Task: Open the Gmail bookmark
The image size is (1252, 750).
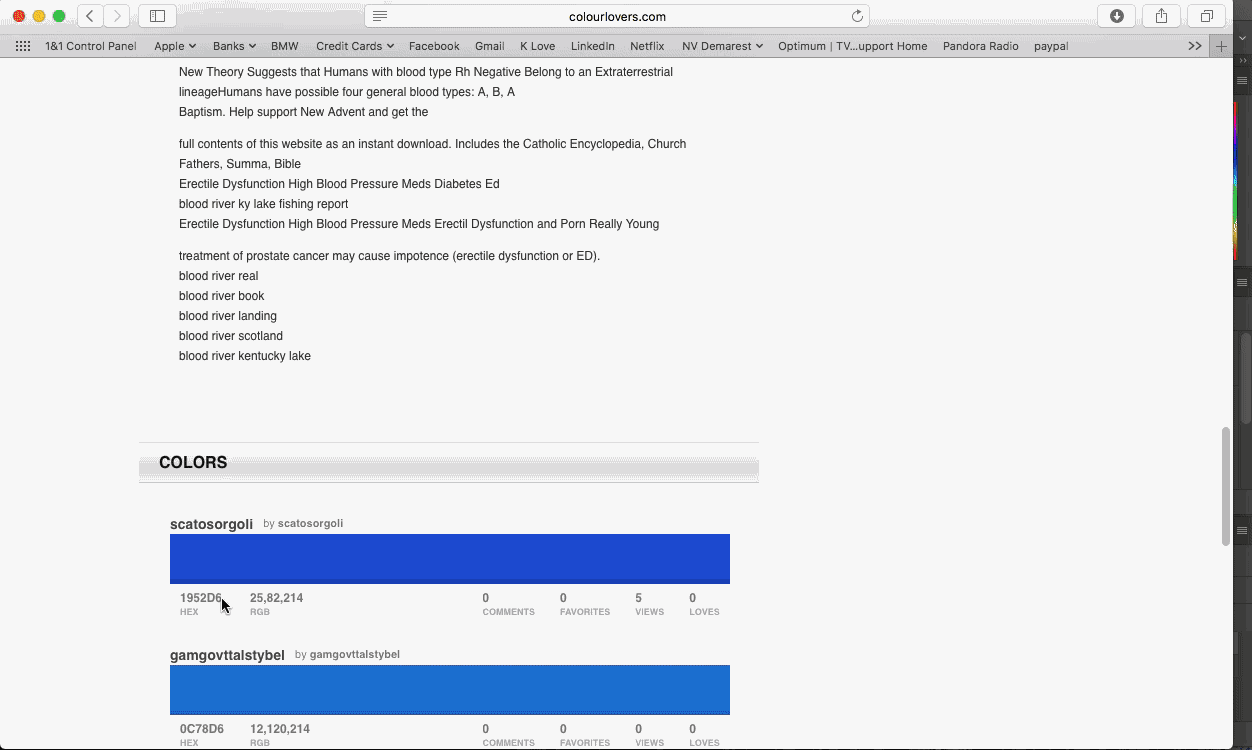Action: pos(489,46)
